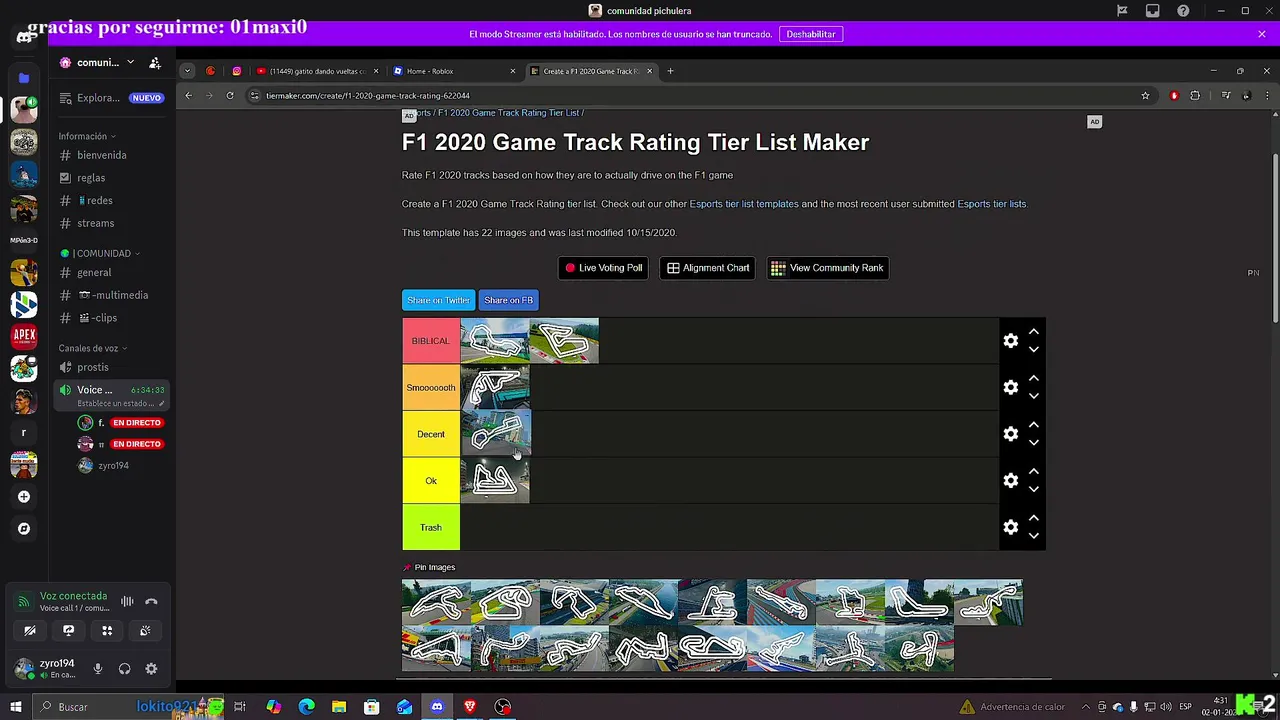The width and height of the screenshot is (1280, 720).
Task: Click the Live Voting Poll button
Action: [603, 268]
